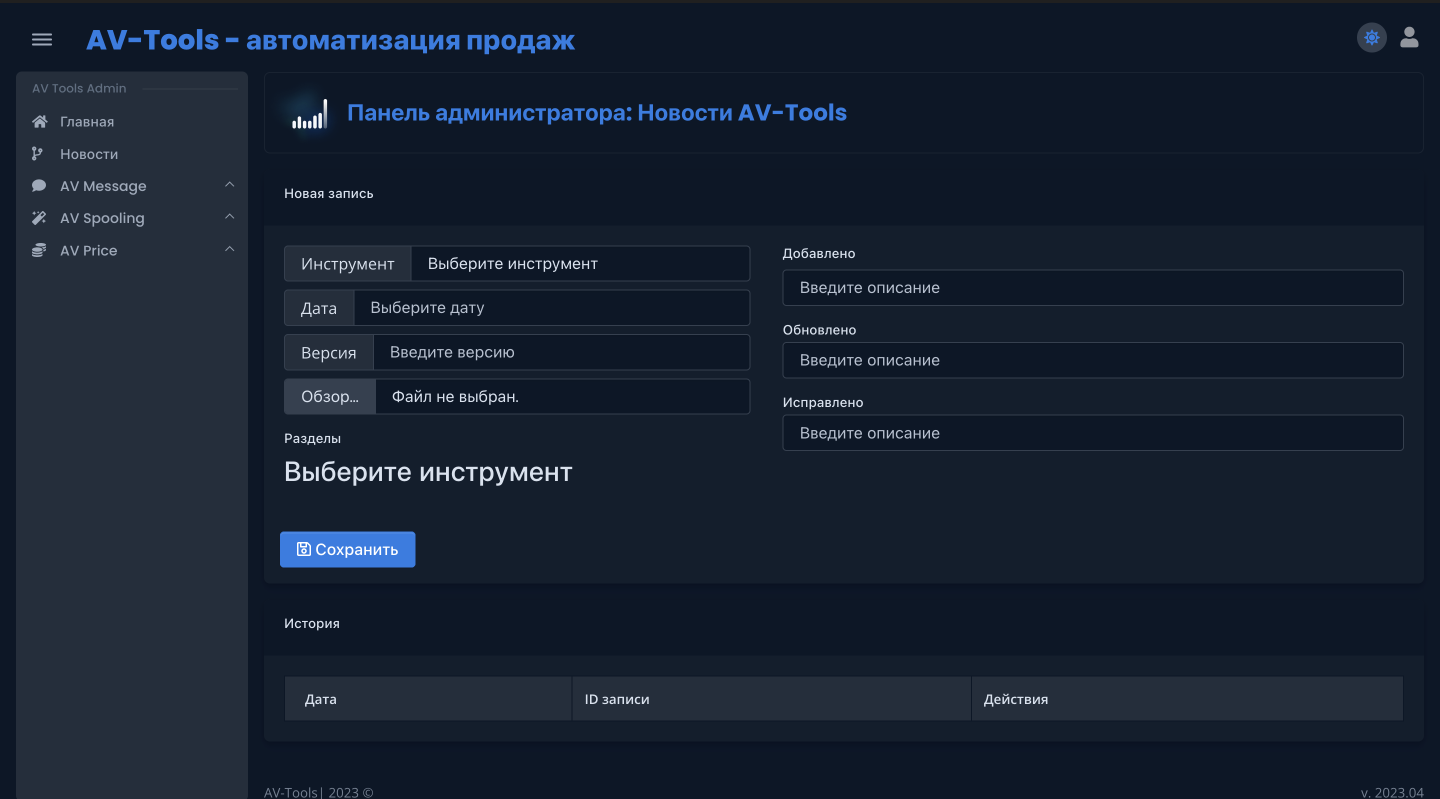The image size is (1440, 799).
Task: Click the Дата label of the date field
Action: click(x=319, y=308)
